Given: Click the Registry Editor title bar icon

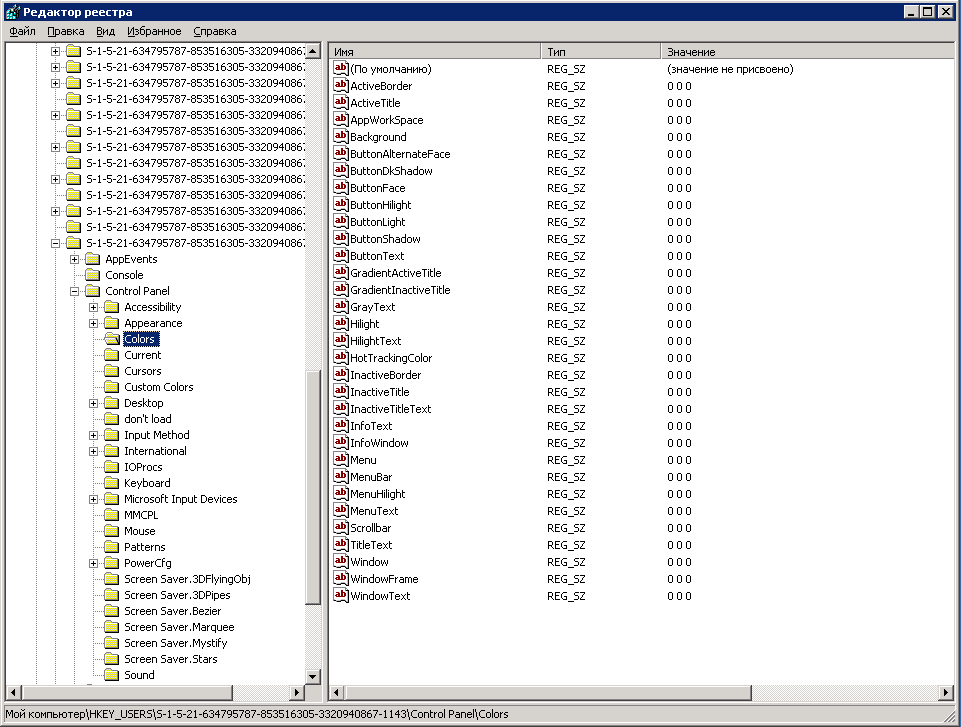Looking at the screenshot, I should click(x=12, y=12).
